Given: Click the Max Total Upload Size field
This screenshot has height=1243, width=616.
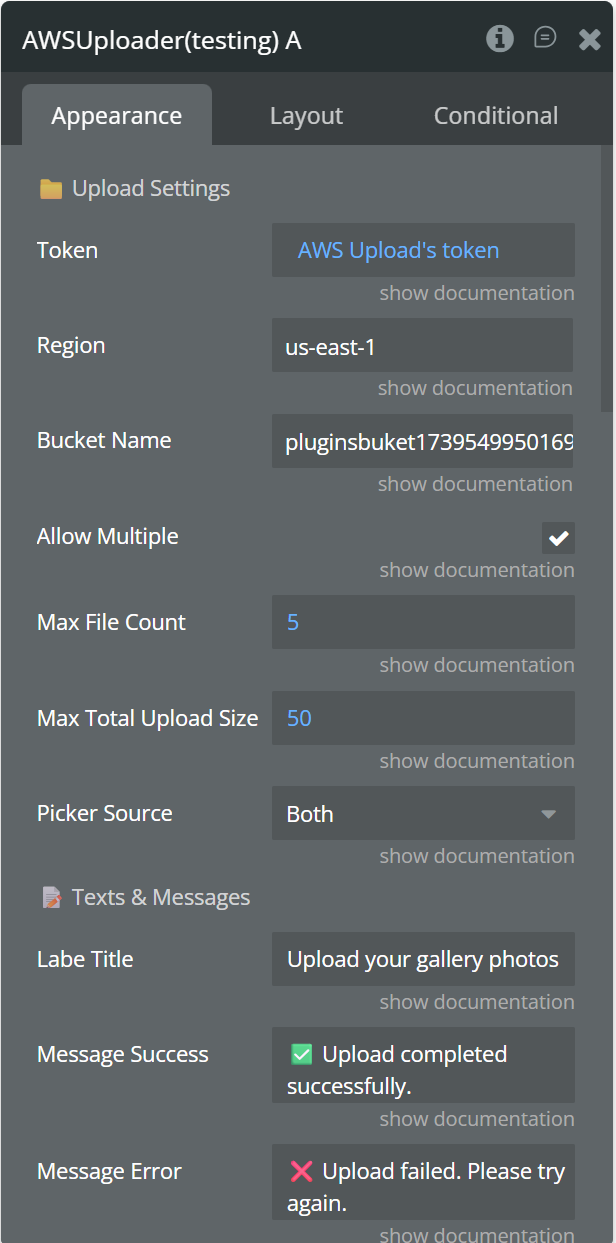Looking at the screenshot, I should click(423, 718).
